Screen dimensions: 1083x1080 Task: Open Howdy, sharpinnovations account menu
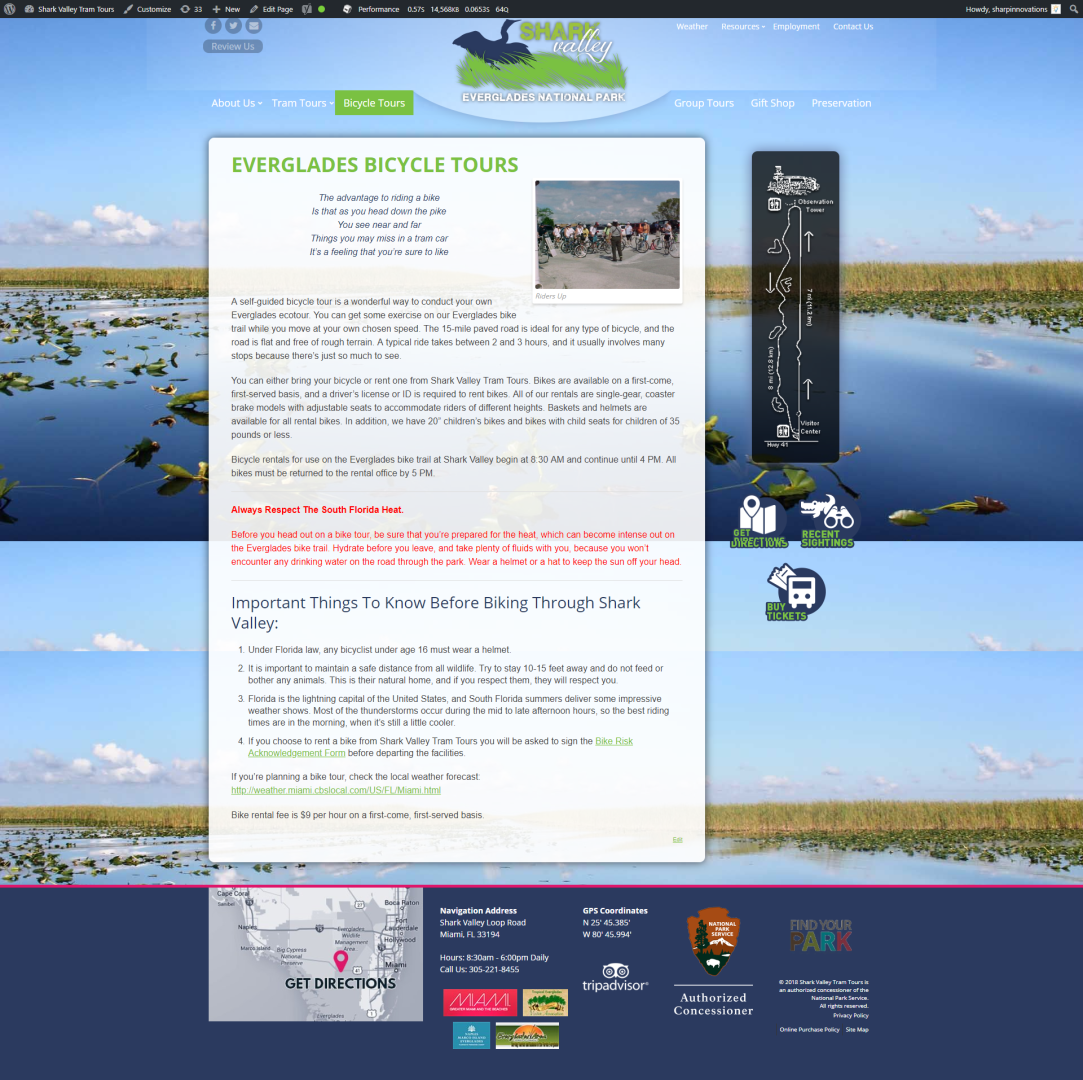tap(1012, 9)
